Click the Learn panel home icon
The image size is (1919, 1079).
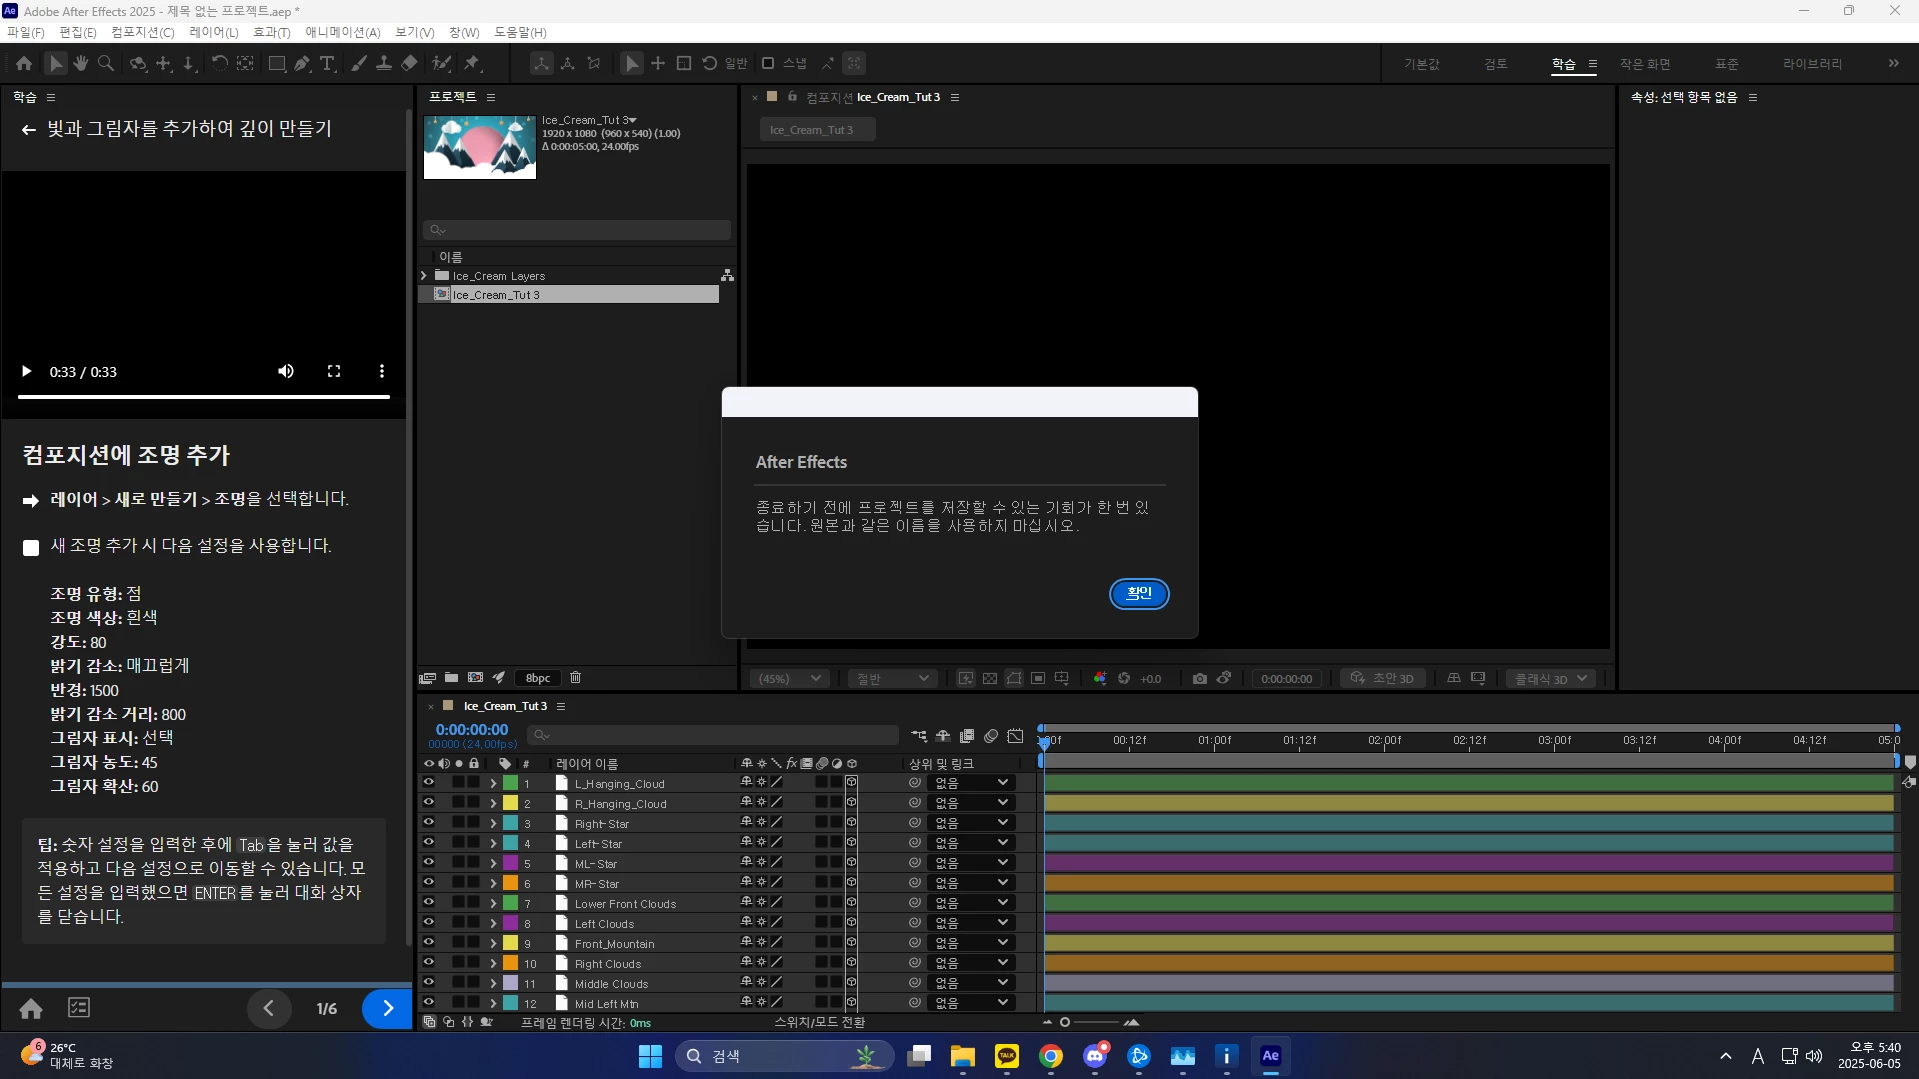click(x=31, y=1009)
